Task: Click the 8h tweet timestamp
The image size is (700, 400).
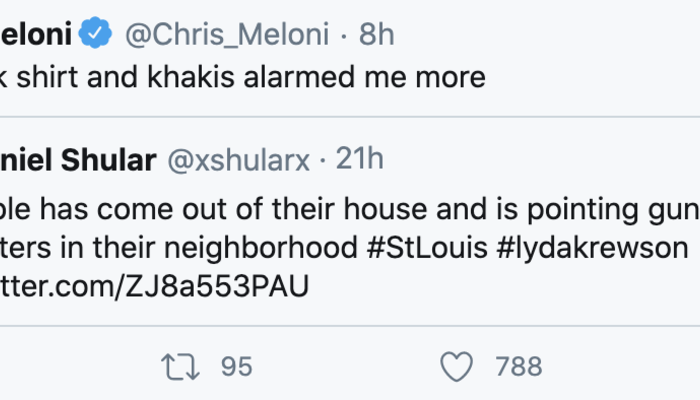Action: coord(377,35)
